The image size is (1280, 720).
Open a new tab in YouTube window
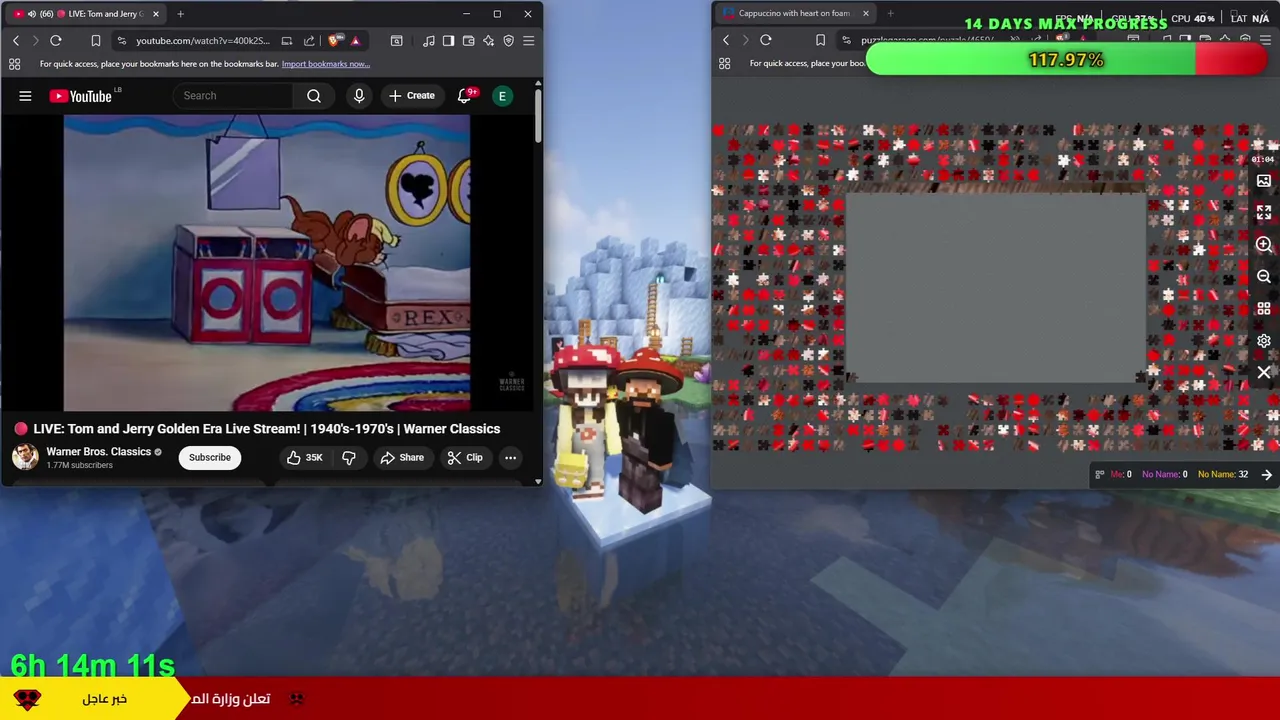[180, 14]
